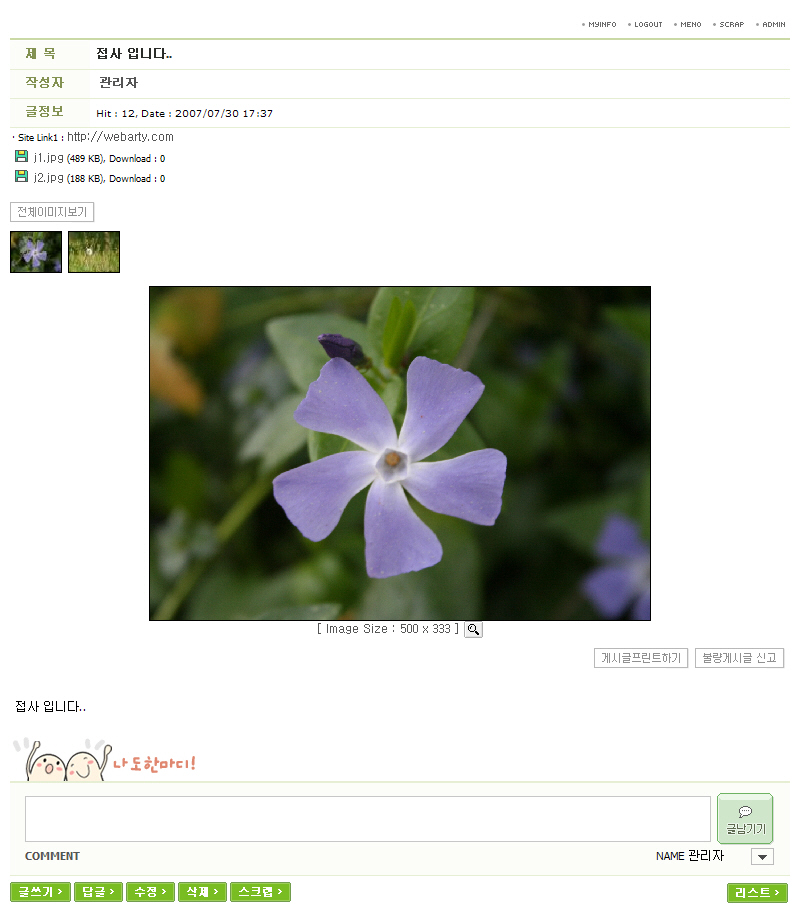Click the 게시글프린트하기 print button
The height and width of the screenshot is (920, 800).
pos(641,658)
